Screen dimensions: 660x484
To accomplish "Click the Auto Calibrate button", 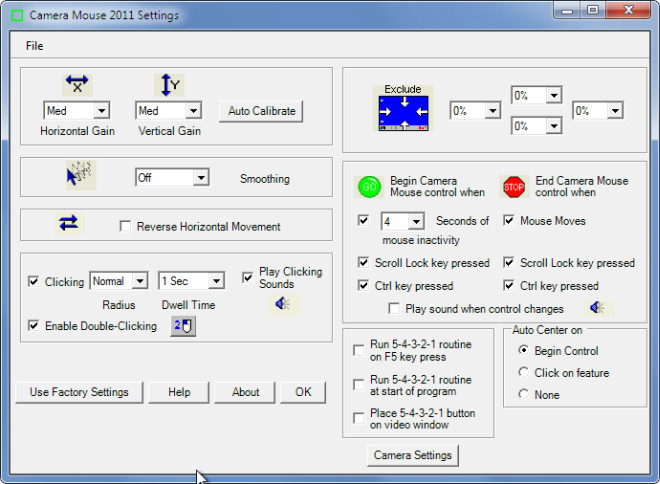I will [261, 111].
